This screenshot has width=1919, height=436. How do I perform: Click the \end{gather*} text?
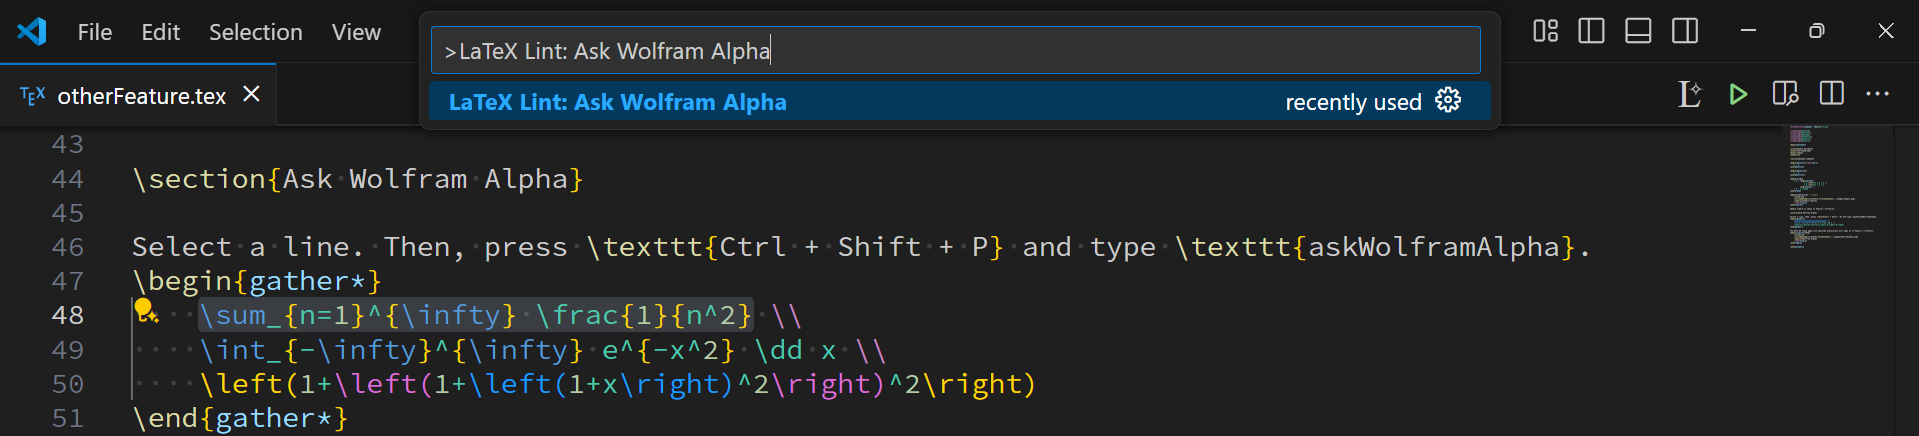pos(240,418)
